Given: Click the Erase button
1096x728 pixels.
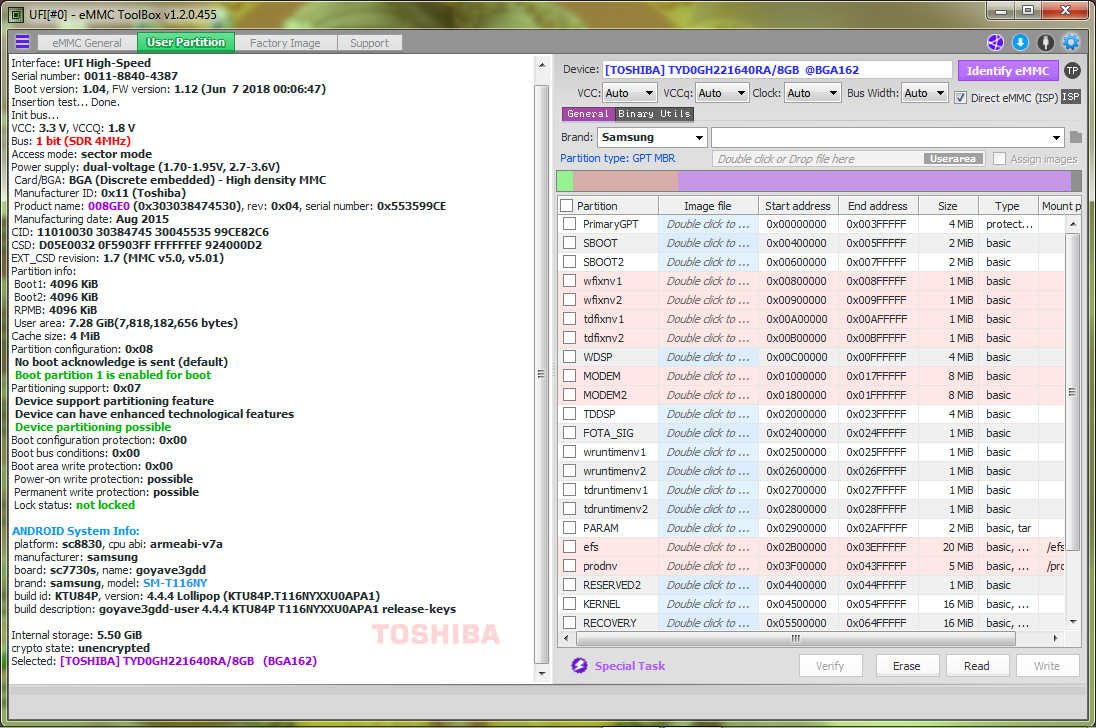Looking at the screenshot, I should coord(907,666).
